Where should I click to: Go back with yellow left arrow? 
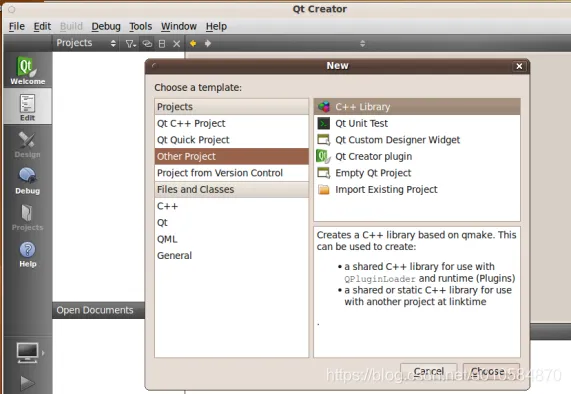[193, 43]
